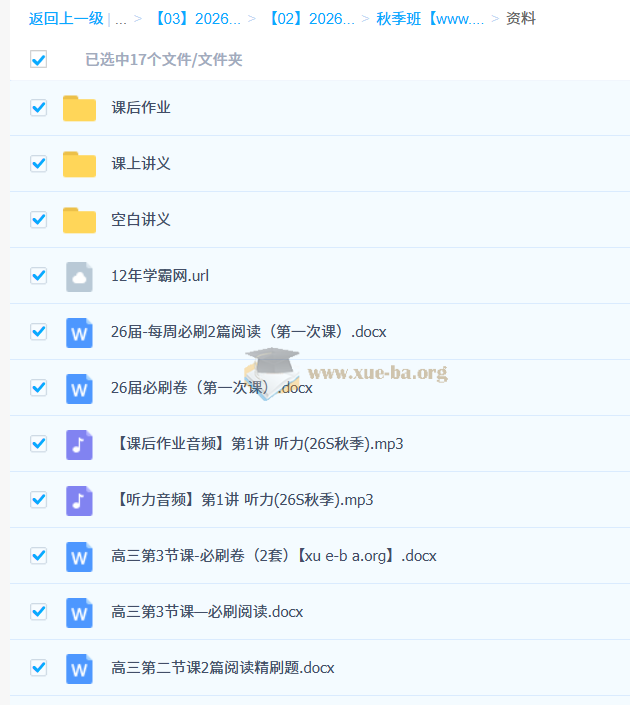Viewport: 630px width, 705px height.
Task: Click Word icon for 高三第3节课—必刷阅读.docx
Action: click(x=79, y=612)
